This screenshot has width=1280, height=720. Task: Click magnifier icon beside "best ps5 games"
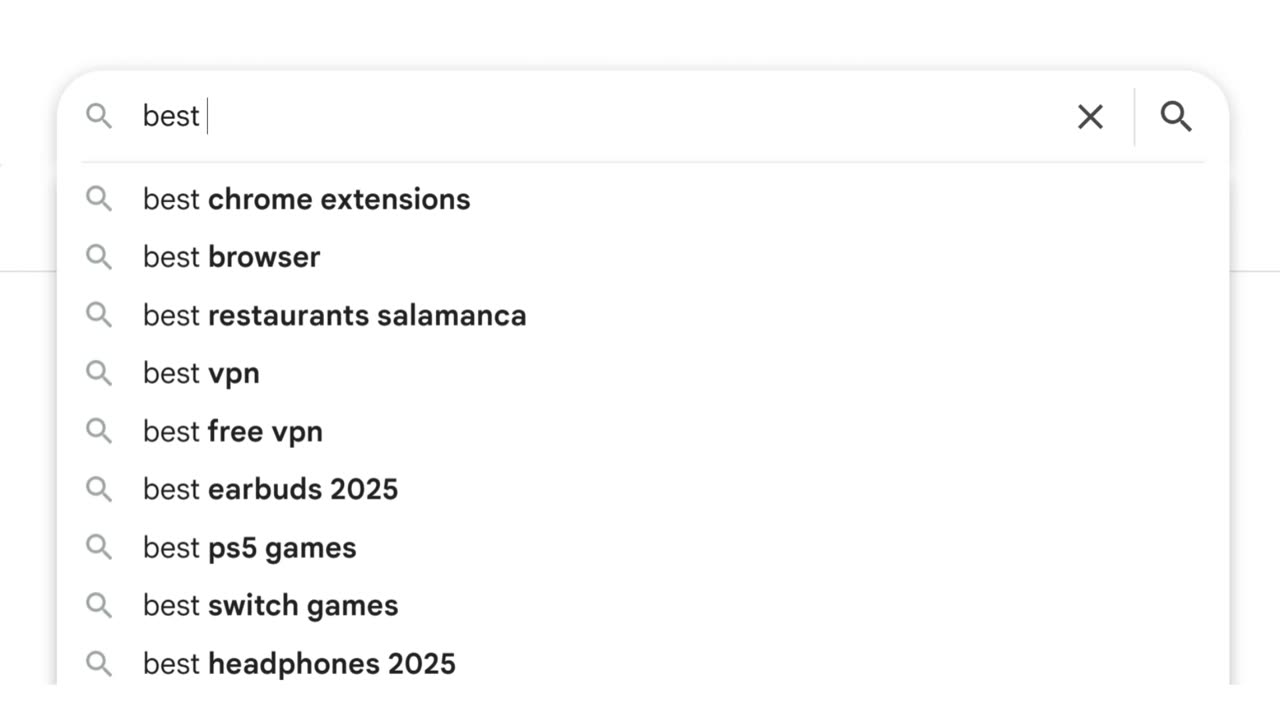click(99, 547)
